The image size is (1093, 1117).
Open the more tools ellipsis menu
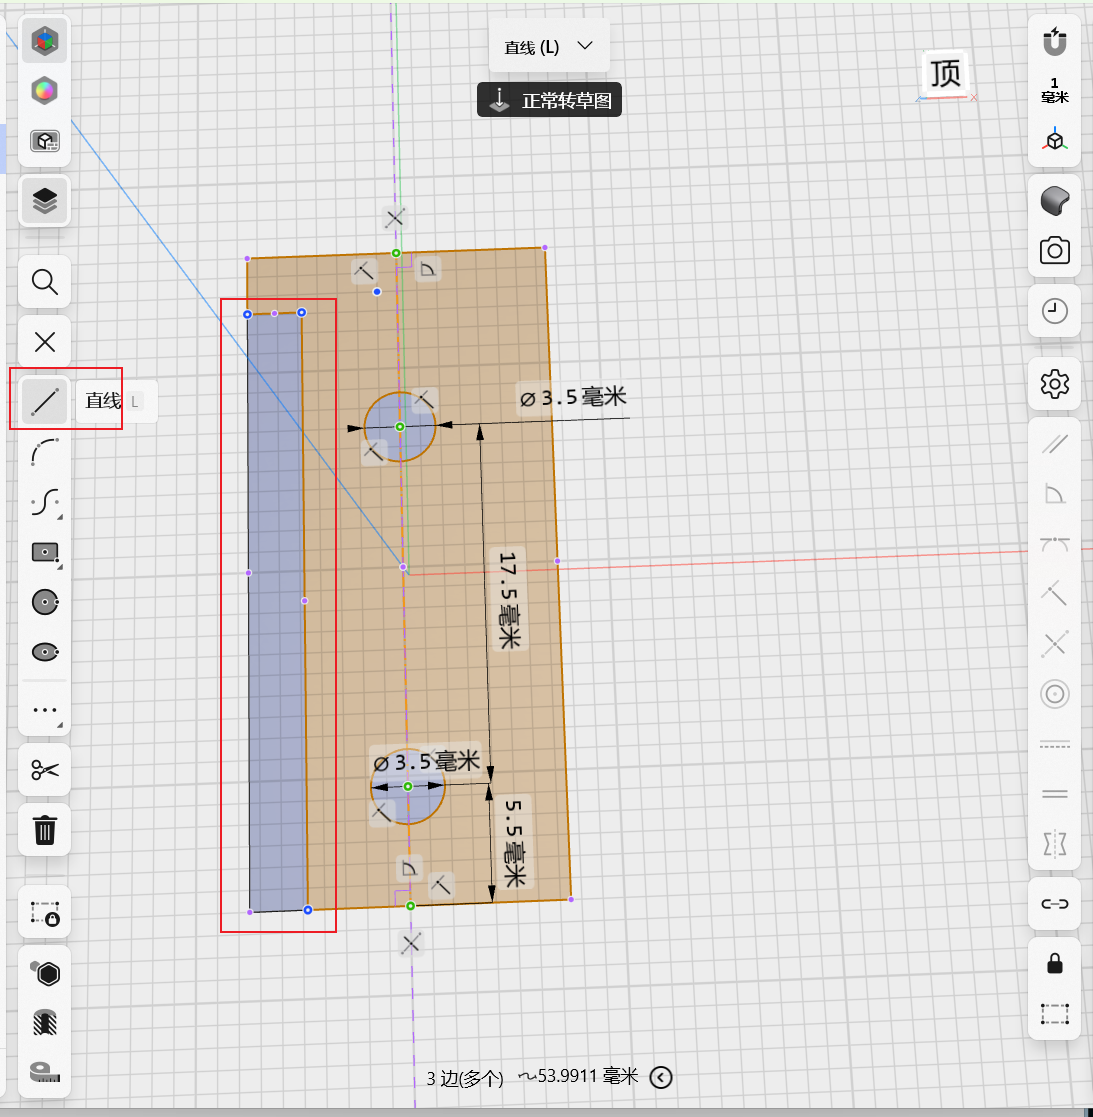click(x=44, y=710)
